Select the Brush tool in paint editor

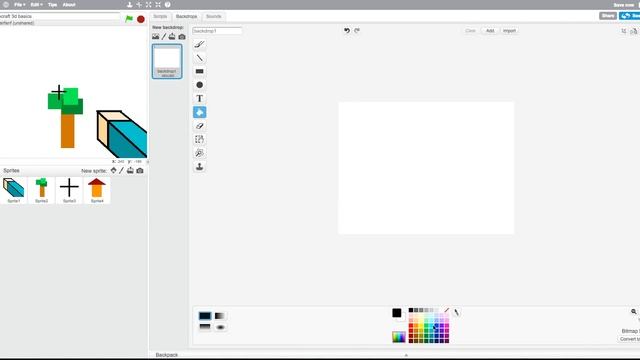point(199,44)
